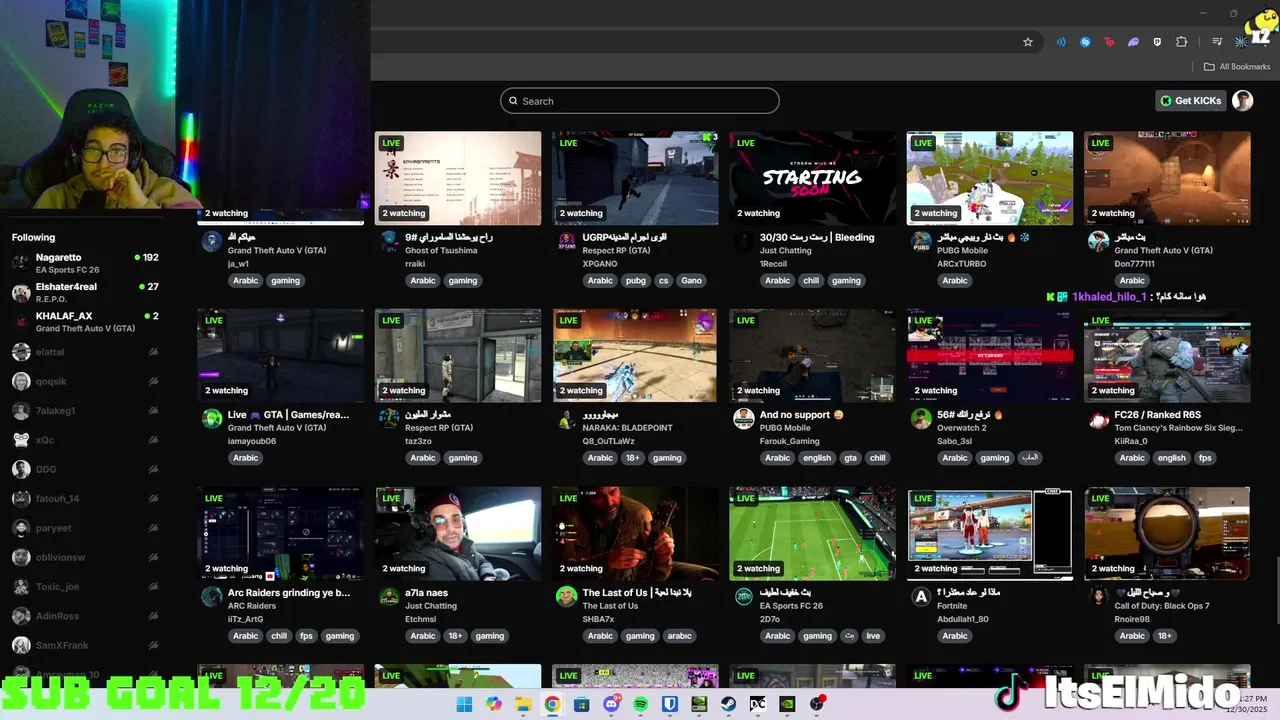
Task: Focus the Kick Search field
Action: (x=640, y=101)
